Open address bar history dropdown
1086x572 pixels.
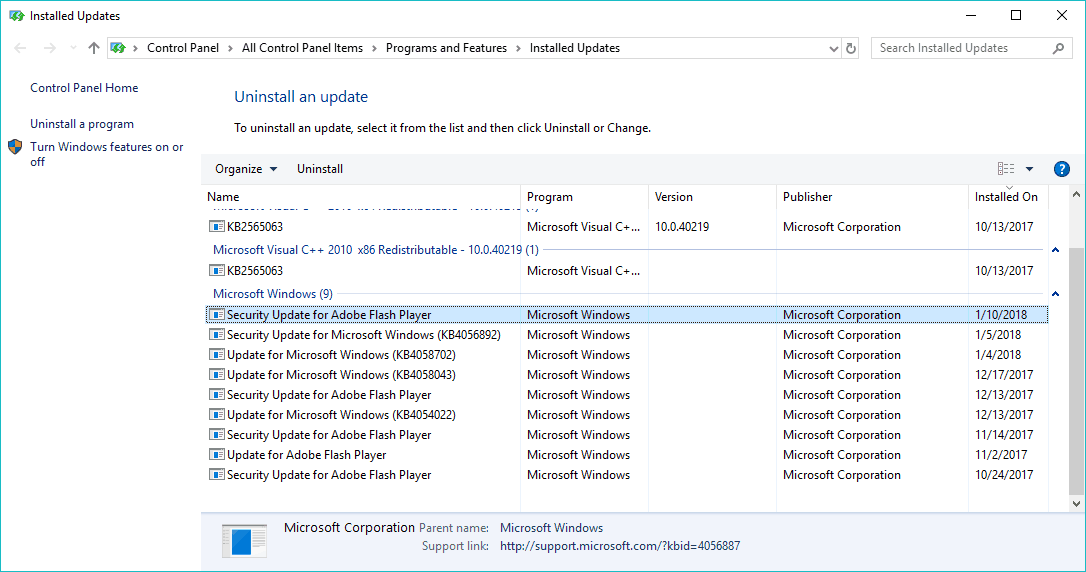833,48
